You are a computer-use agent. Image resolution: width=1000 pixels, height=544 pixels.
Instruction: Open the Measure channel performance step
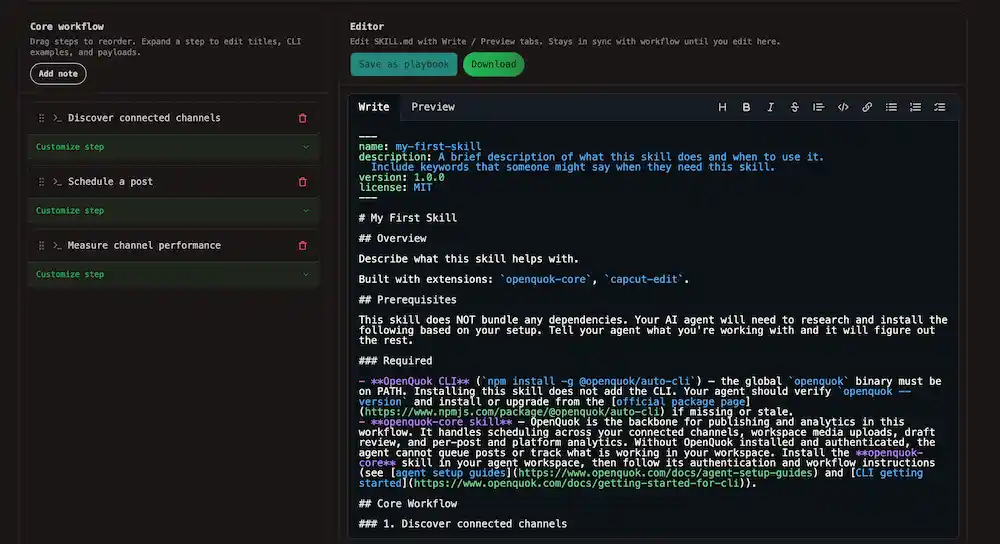[x=144, y=246]
